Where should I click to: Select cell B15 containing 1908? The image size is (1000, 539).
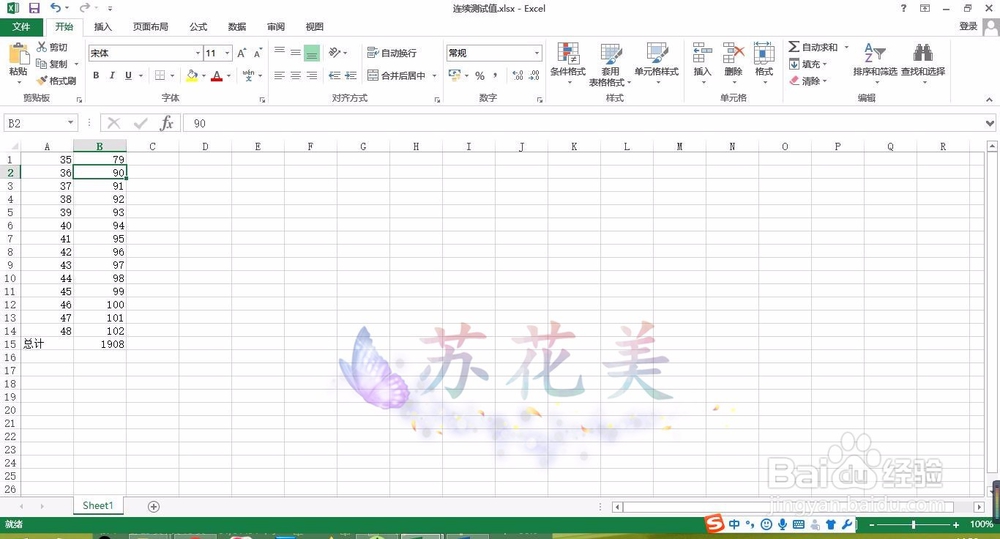99,344
